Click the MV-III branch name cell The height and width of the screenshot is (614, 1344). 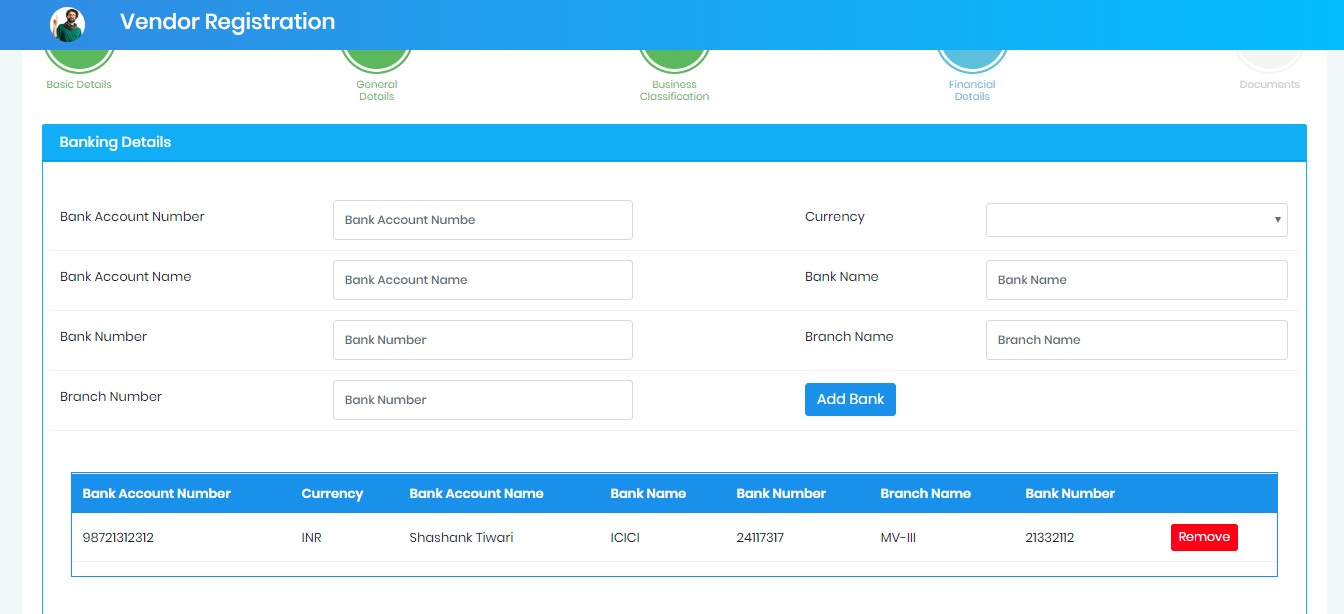[898, 538]
